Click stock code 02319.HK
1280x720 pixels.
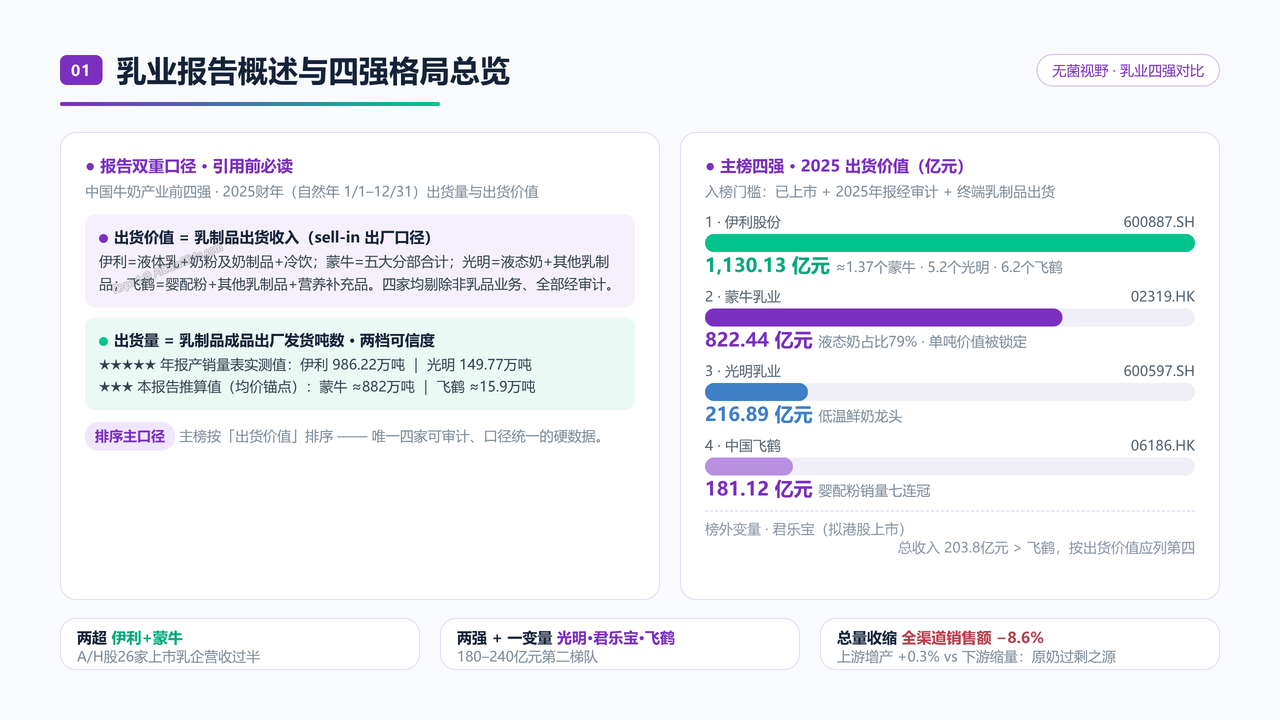pyautogui.click(x=1163, y=296)
